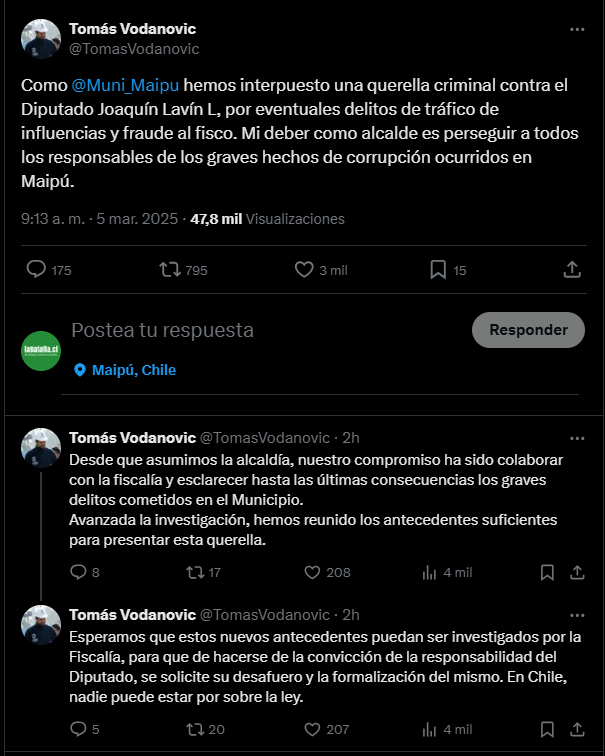
Task: Share the second reply tweet
Action: click(577, 730)
